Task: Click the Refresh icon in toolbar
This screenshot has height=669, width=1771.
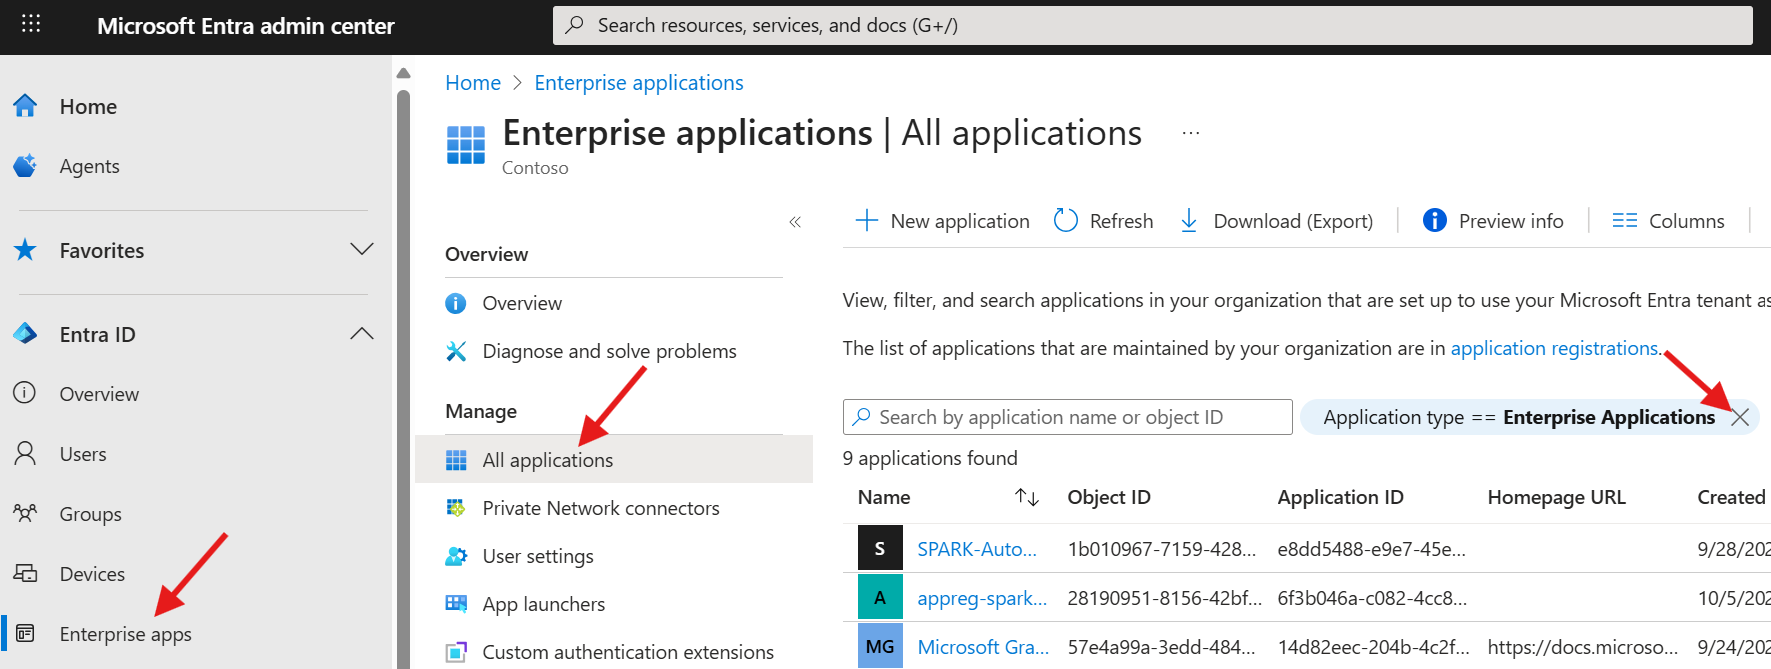Action: point(1066,220)
